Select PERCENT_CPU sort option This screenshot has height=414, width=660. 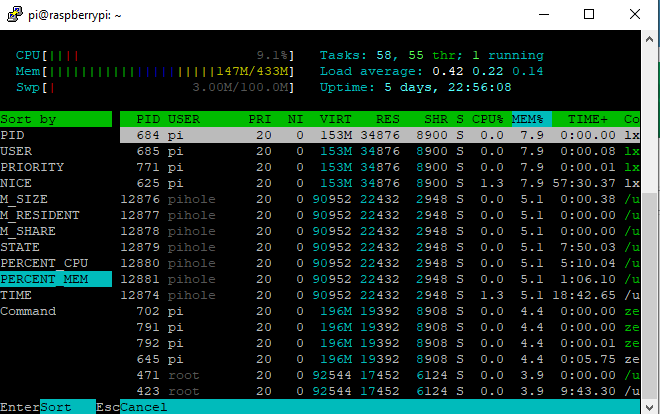[x=44, y=263]
